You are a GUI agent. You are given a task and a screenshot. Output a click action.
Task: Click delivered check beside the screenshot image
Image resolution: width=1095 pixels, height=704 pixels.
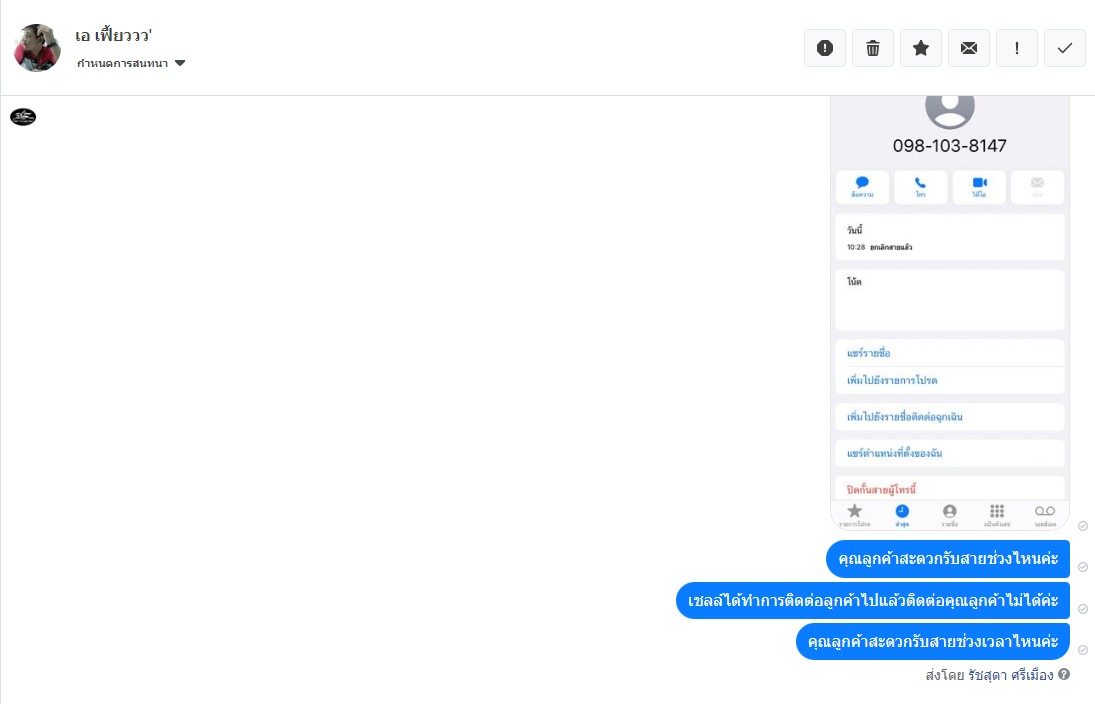pos(1082,526)
